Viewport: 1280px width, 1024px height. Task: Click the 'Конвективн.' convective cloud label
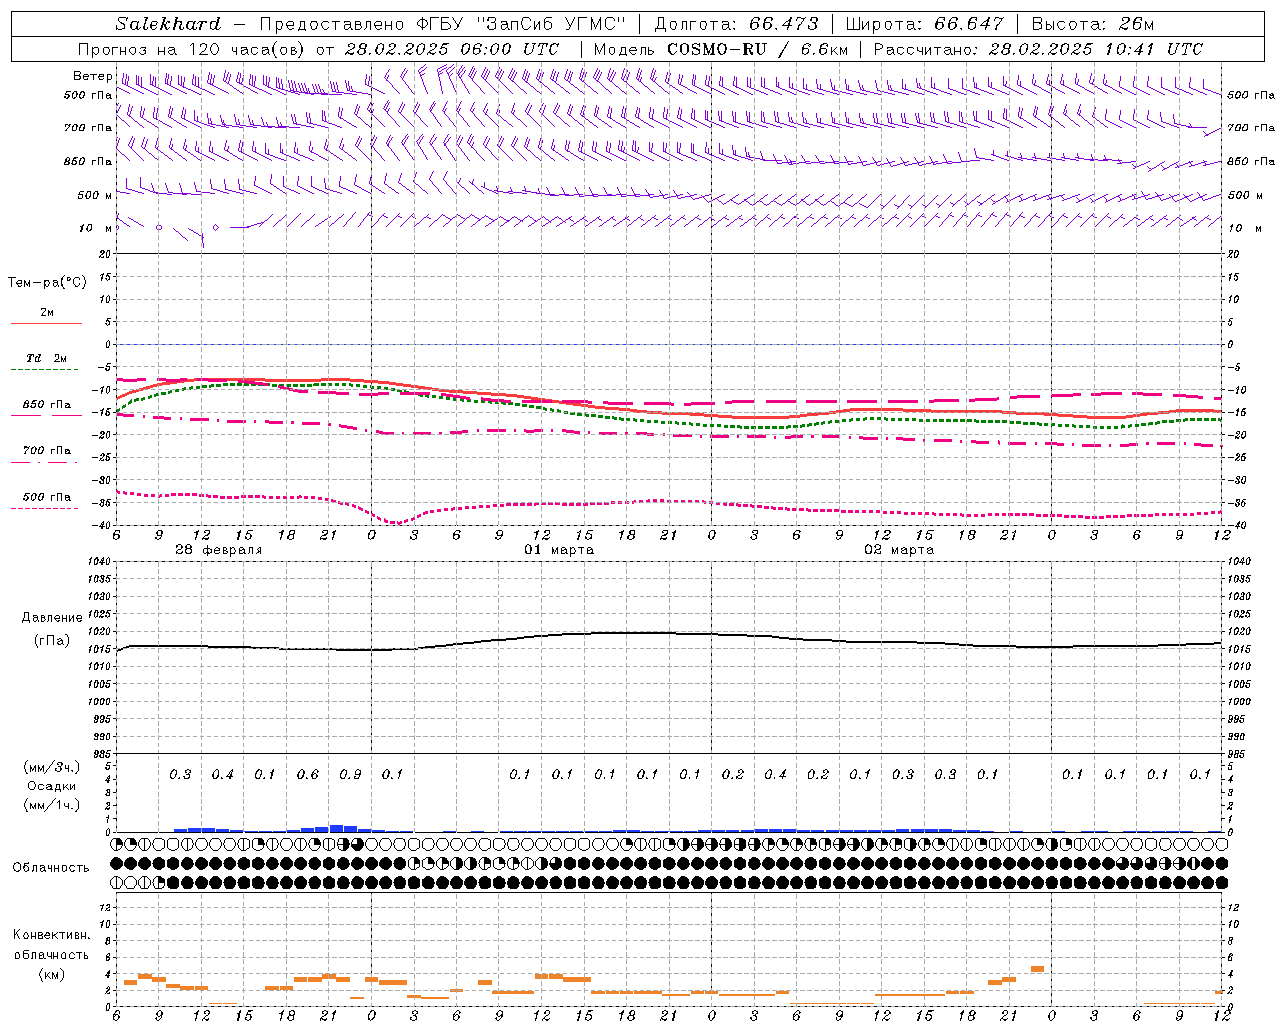click(x=52, y=935)
